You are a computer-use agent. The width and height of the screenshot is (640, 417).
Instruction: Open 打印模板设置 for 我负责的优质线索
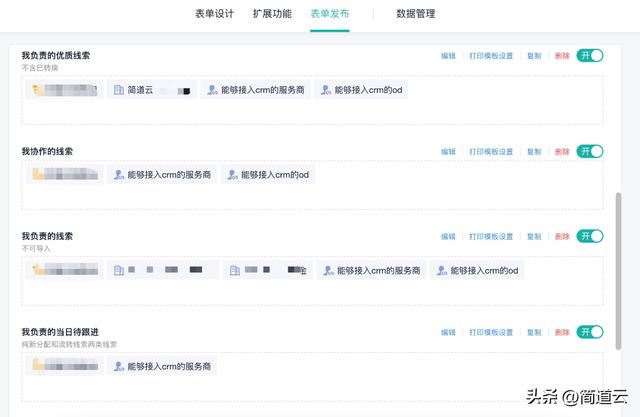tap(491, 56)
